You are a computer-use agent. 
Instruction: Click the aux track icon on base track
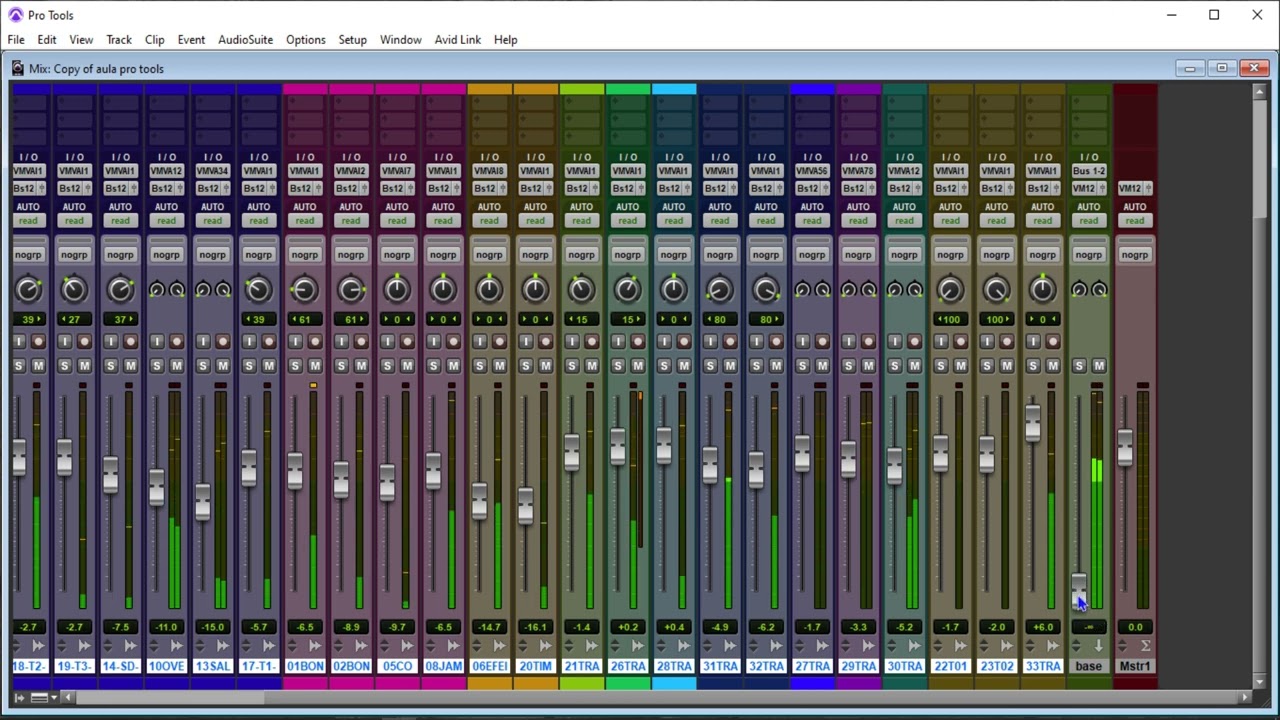click(x=1098, y=646)
